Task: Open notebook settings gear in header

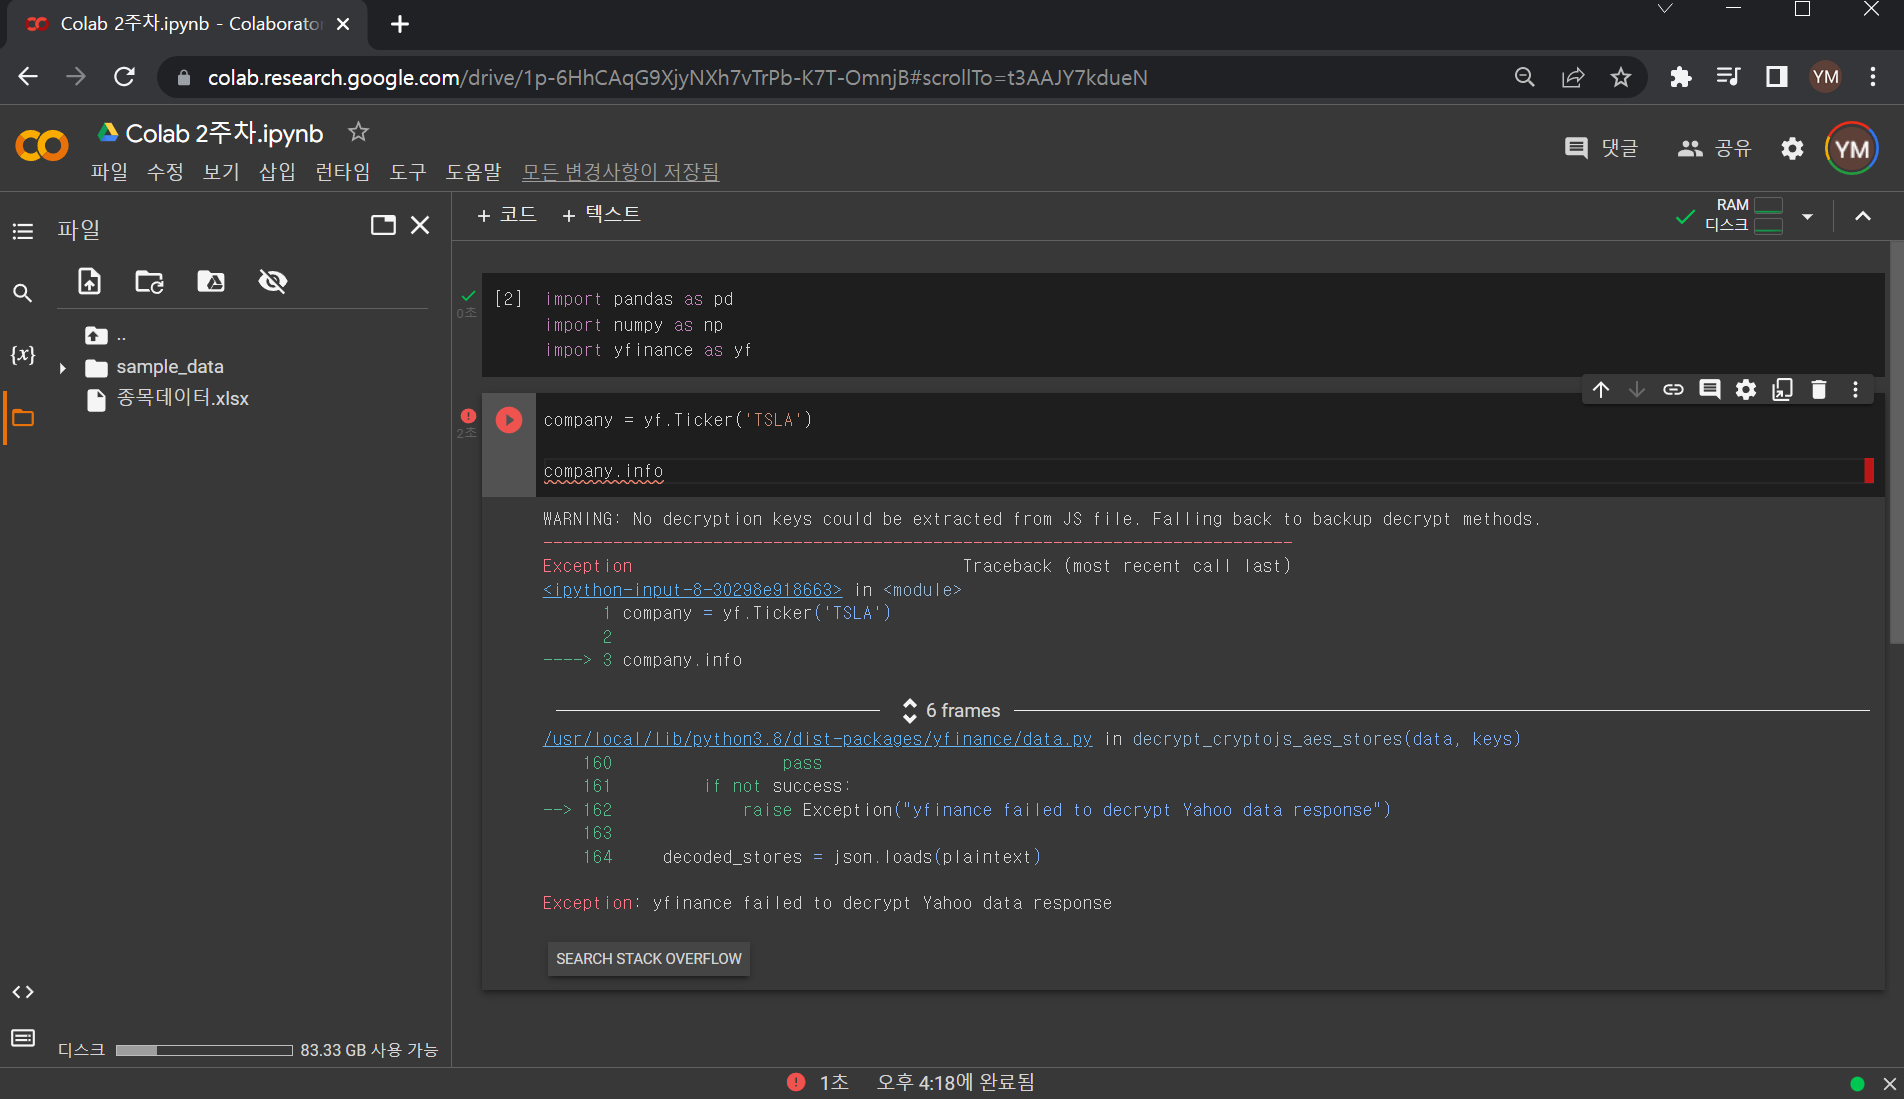Action: point(1792,149)
